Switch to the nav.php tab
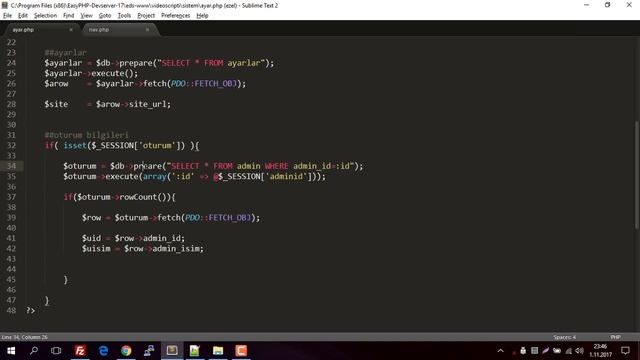This screenshot has height=360, width=640. (118, 30)
